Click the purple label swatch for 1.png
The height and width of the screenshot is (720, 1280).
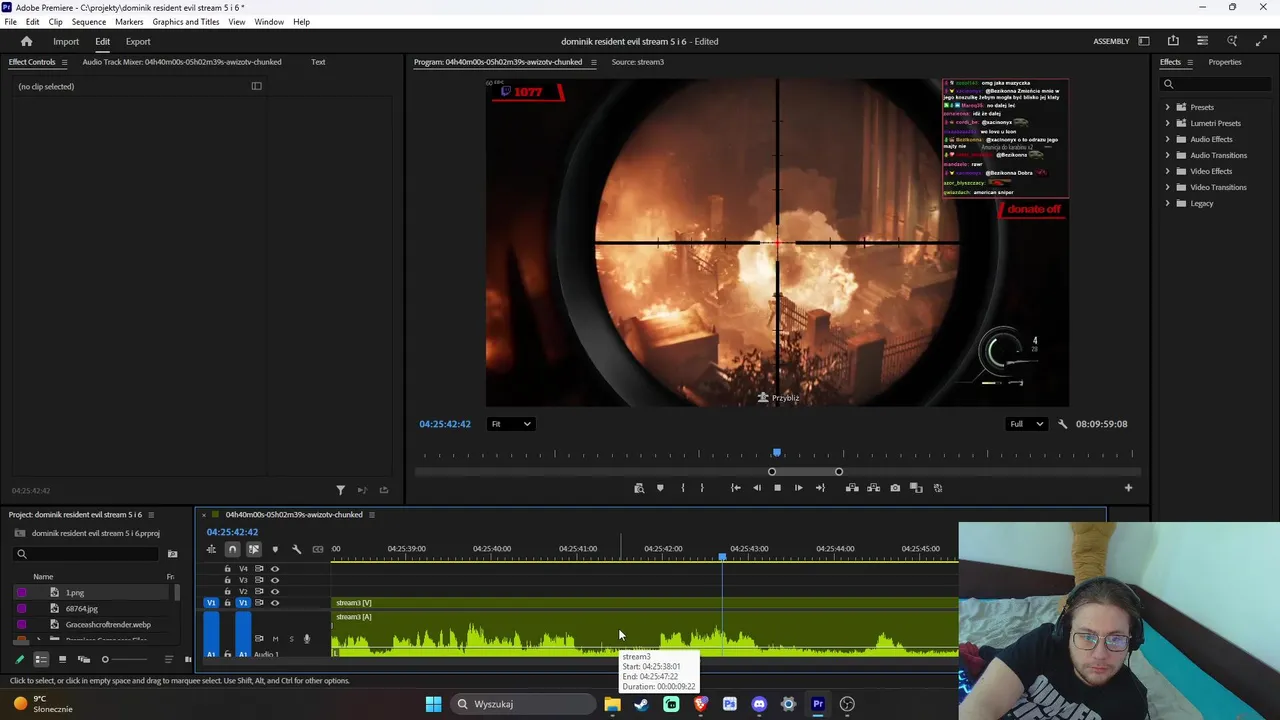[21, 593]
